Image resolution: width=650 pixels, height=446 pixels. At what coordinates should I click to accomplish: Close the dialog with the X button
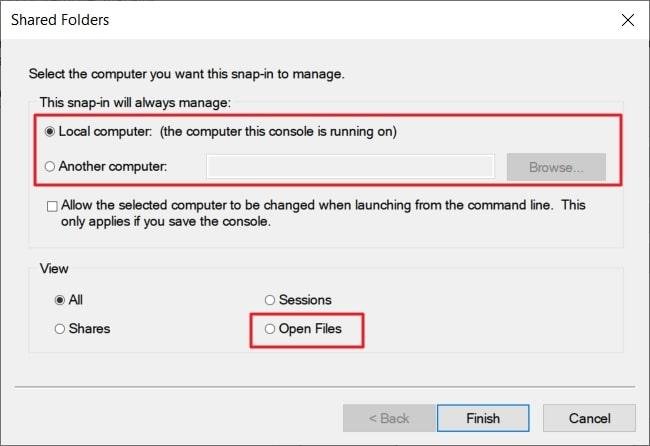click(x=628, y=20)
